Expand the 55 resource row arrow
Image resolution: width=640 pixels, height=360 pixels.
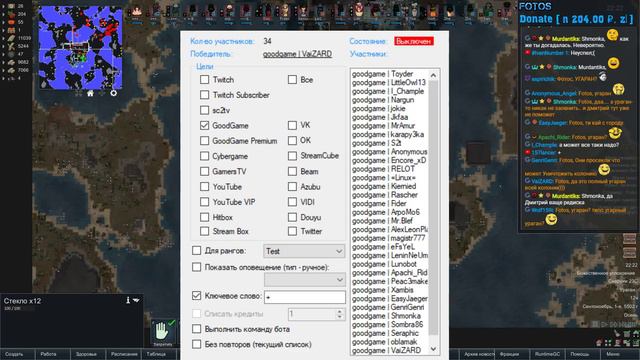click(x=4, y=22)
